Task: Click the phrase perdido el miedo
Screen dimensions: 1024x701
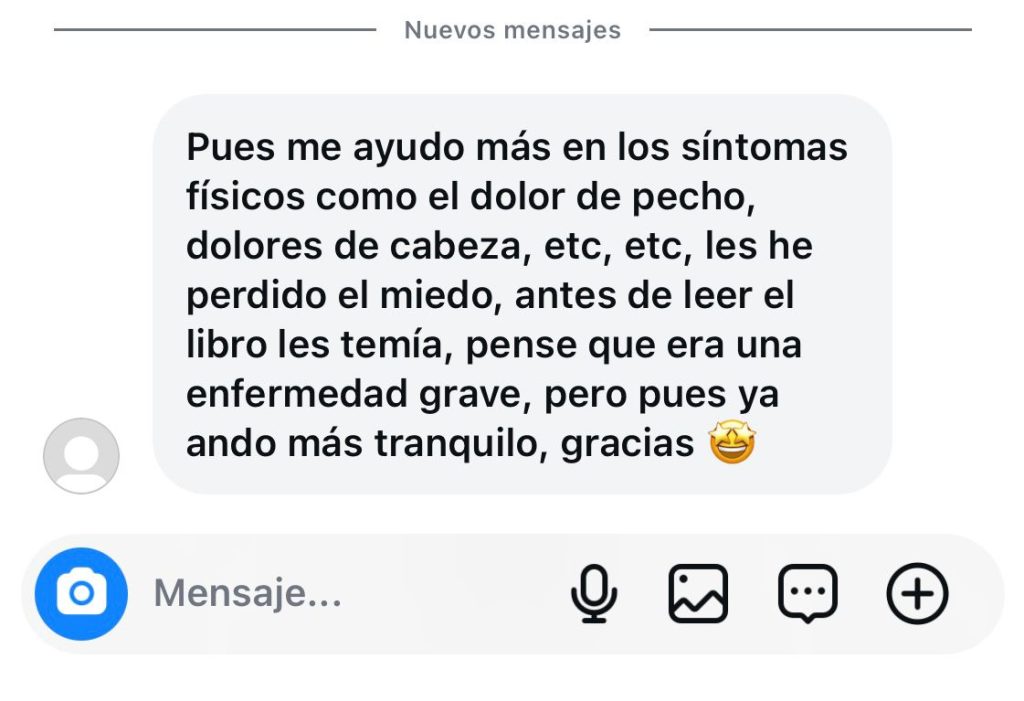Action: pos(342,296)
